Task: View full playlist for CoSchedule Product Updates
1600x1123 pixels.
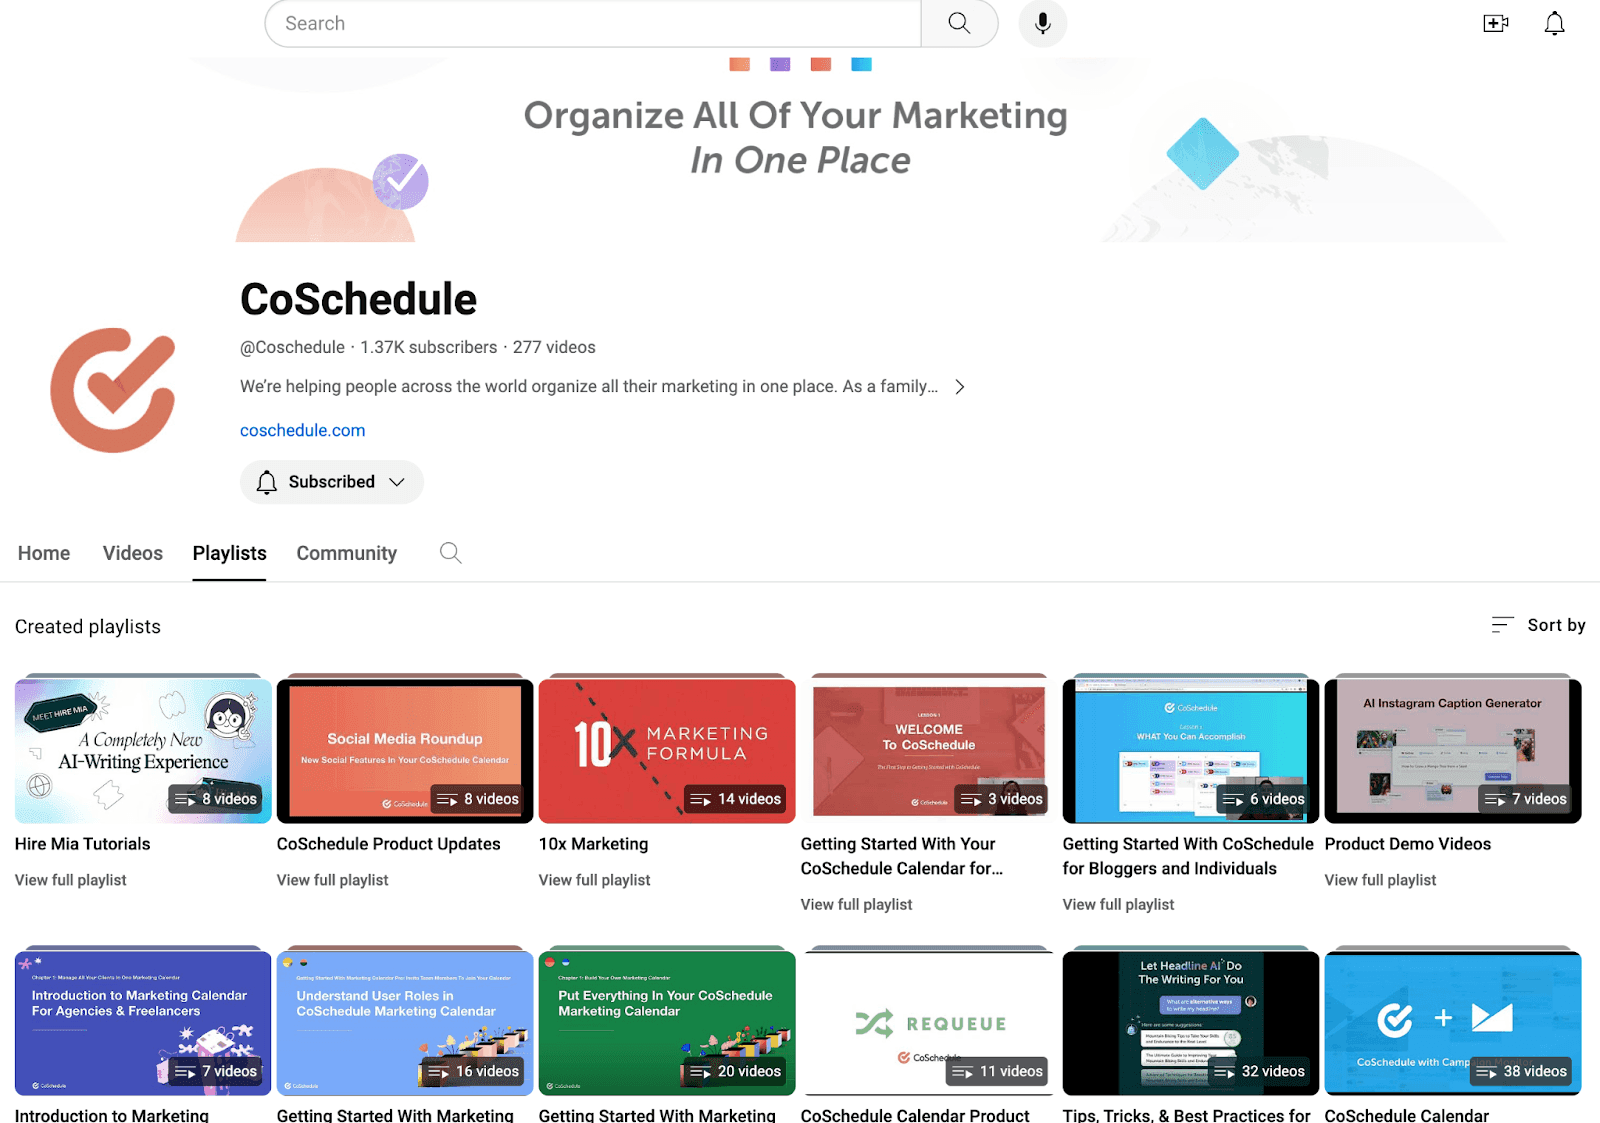Action: [x=333, y=880]
